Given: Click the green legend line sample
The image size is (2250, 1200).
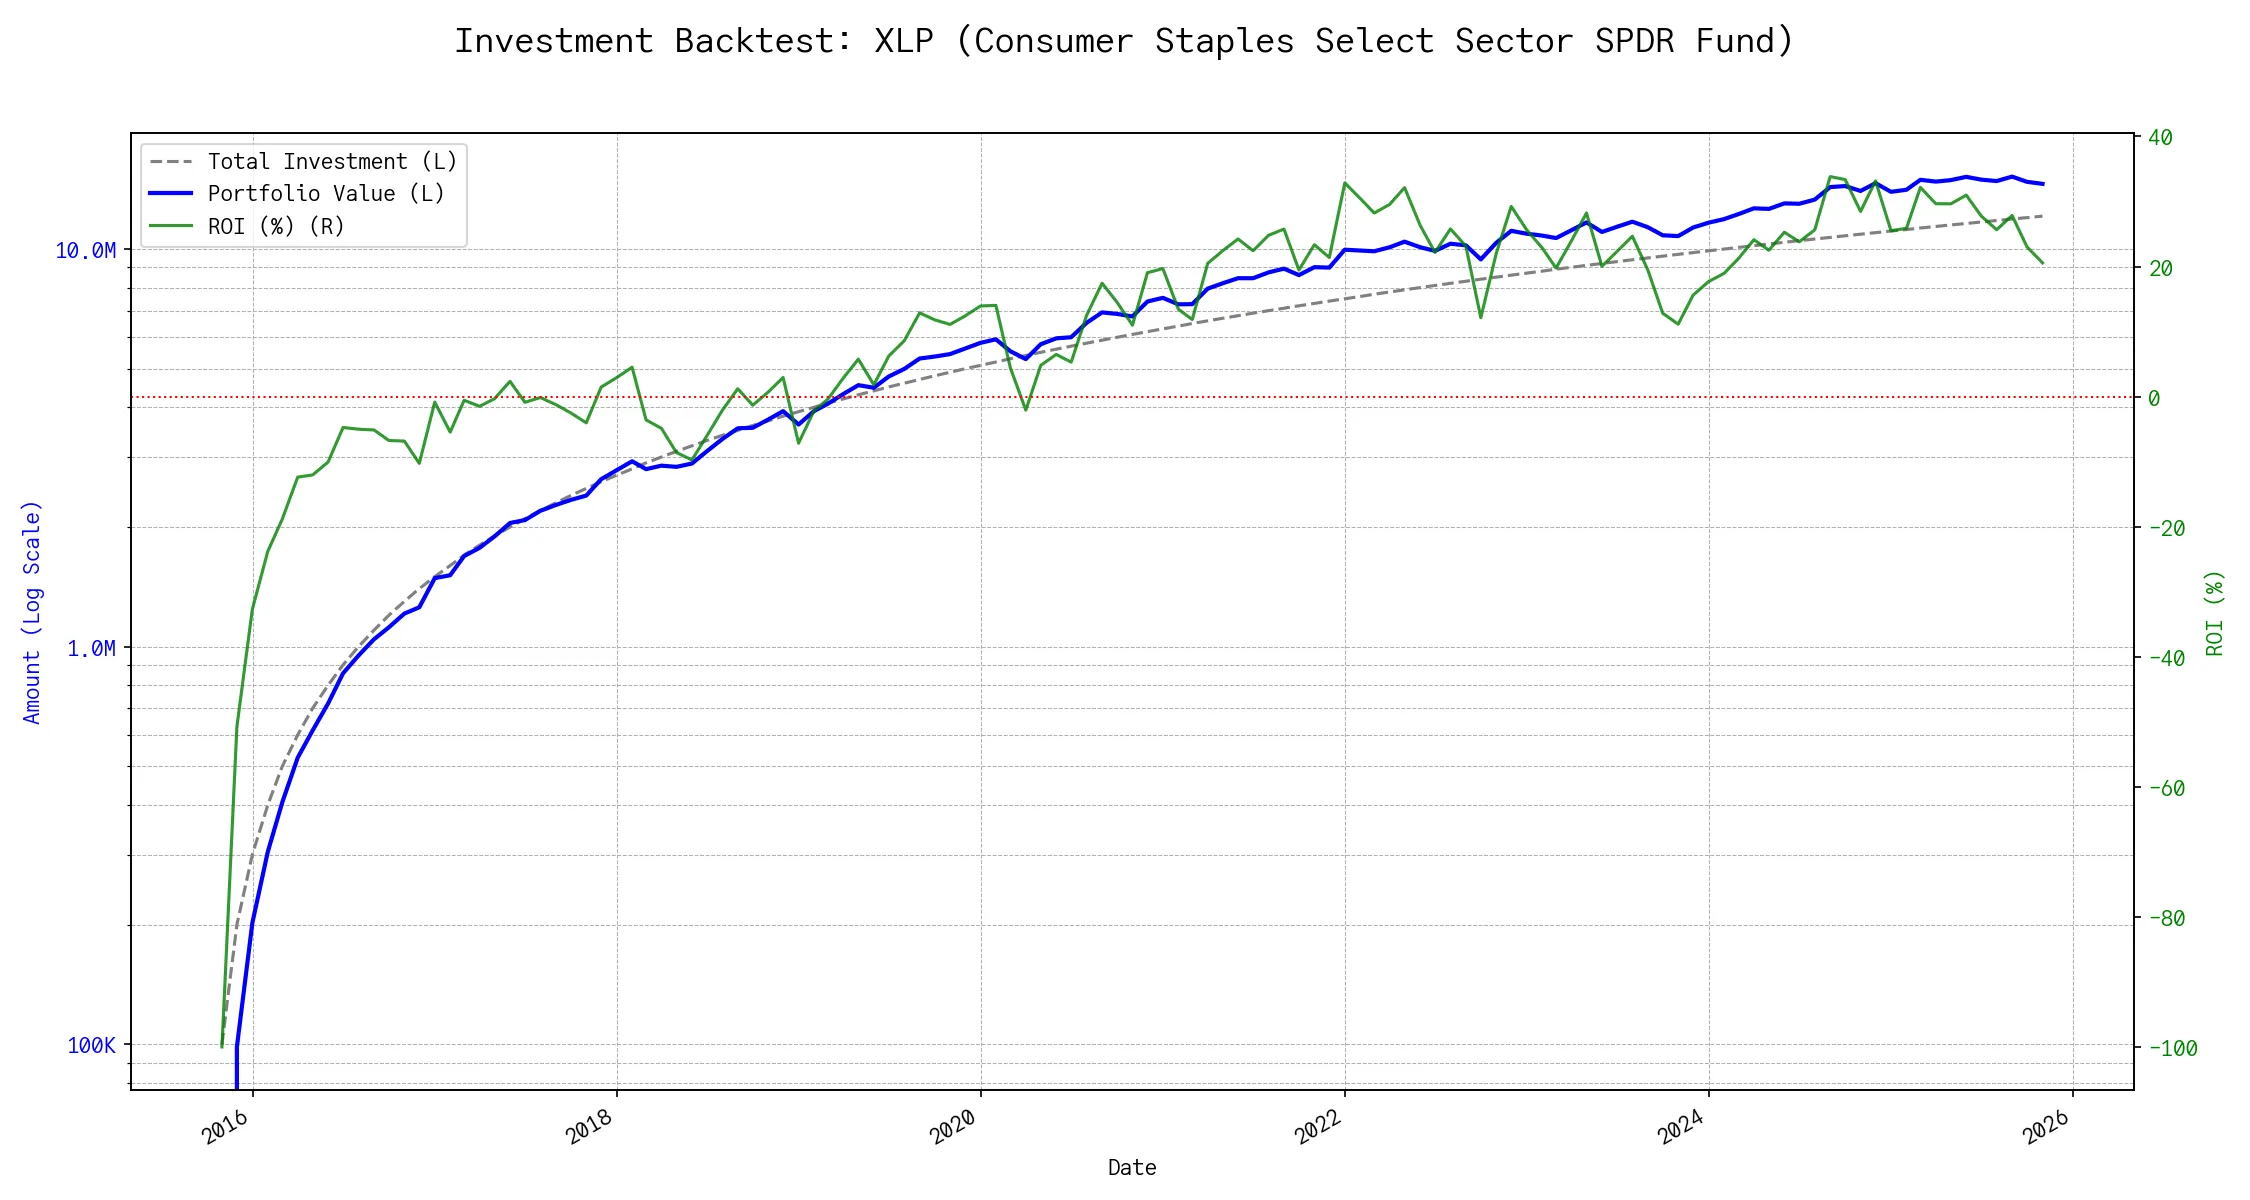Looking at the screenshot, I should click(x=171, y=227).
